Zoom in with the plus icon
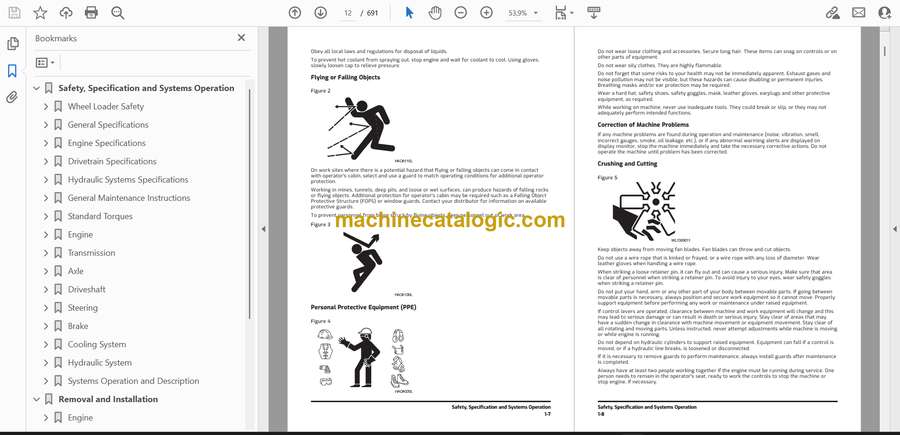The image size is (900, 435). (486, 13)
